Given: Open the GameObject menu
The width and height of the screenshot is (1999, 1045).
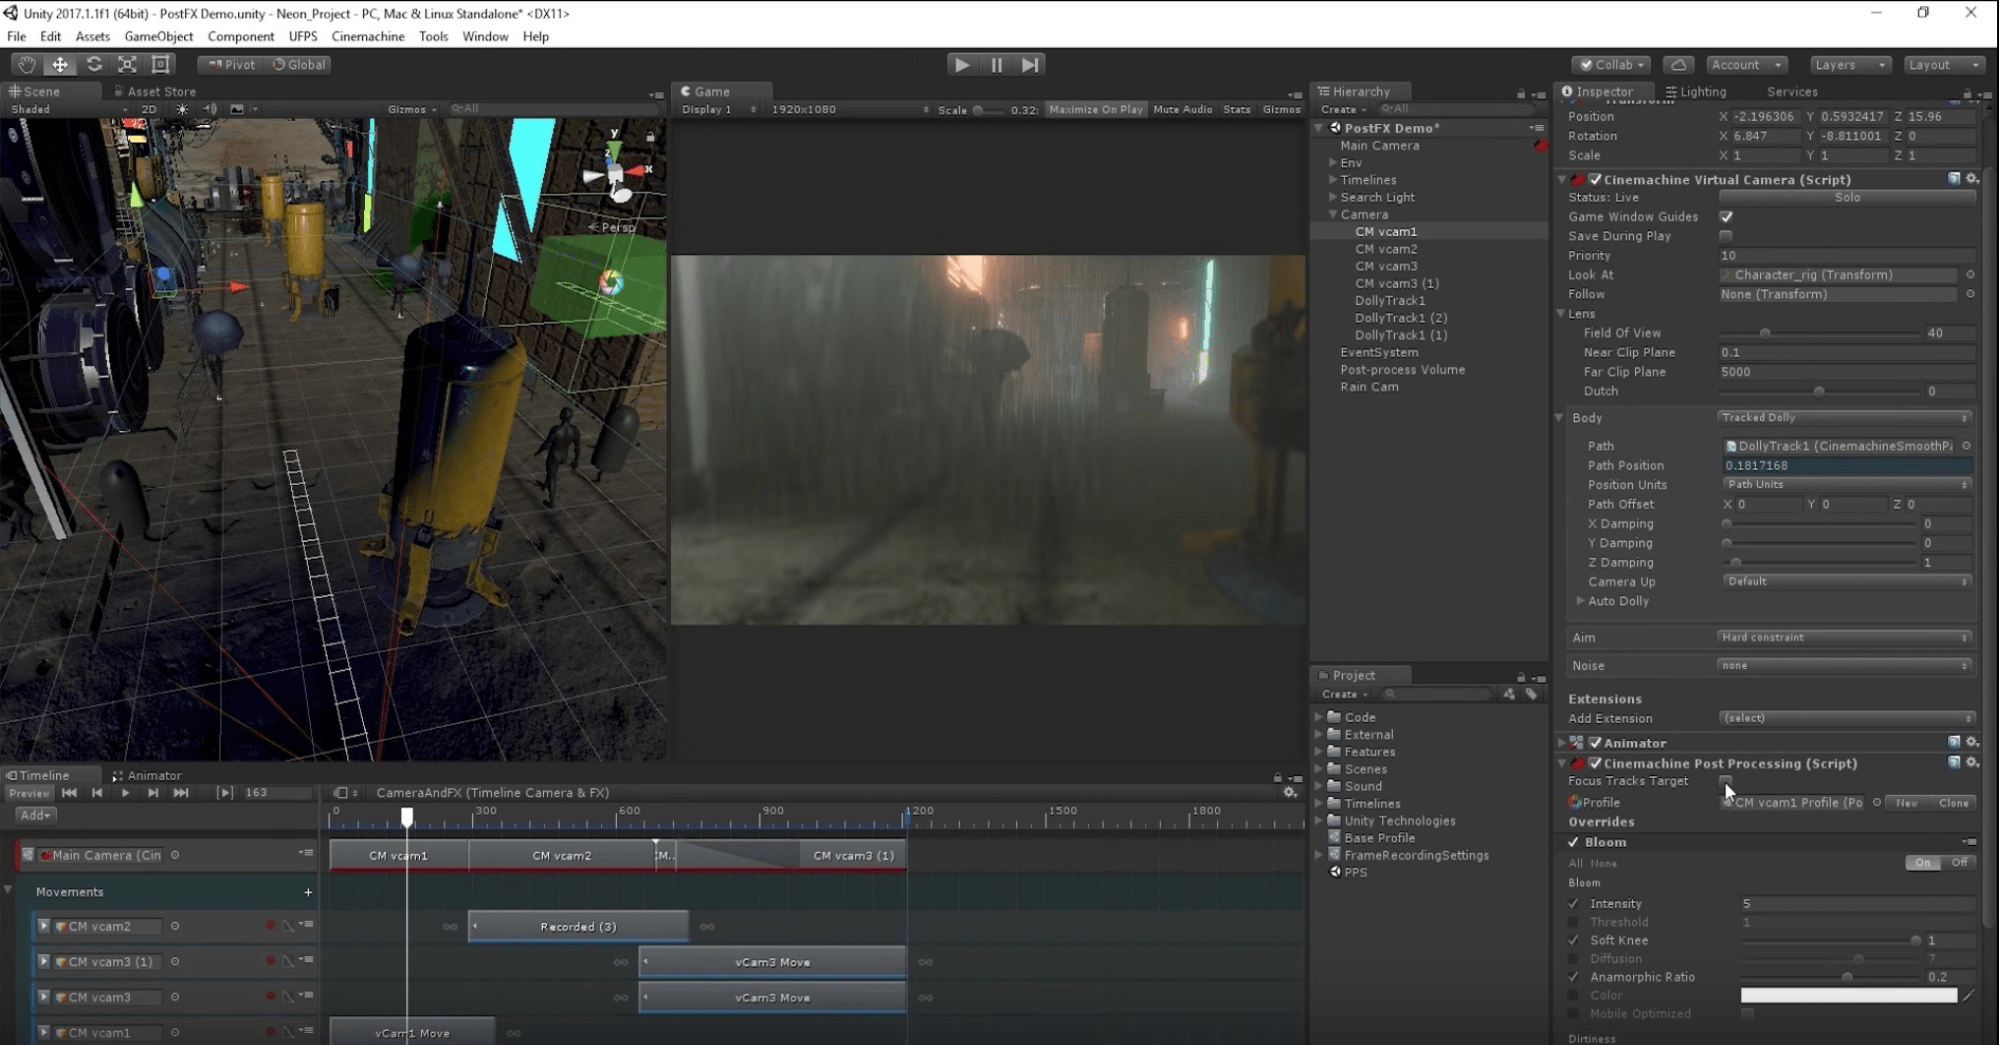Looking at the screenshot, I should [x=159, y=36].
